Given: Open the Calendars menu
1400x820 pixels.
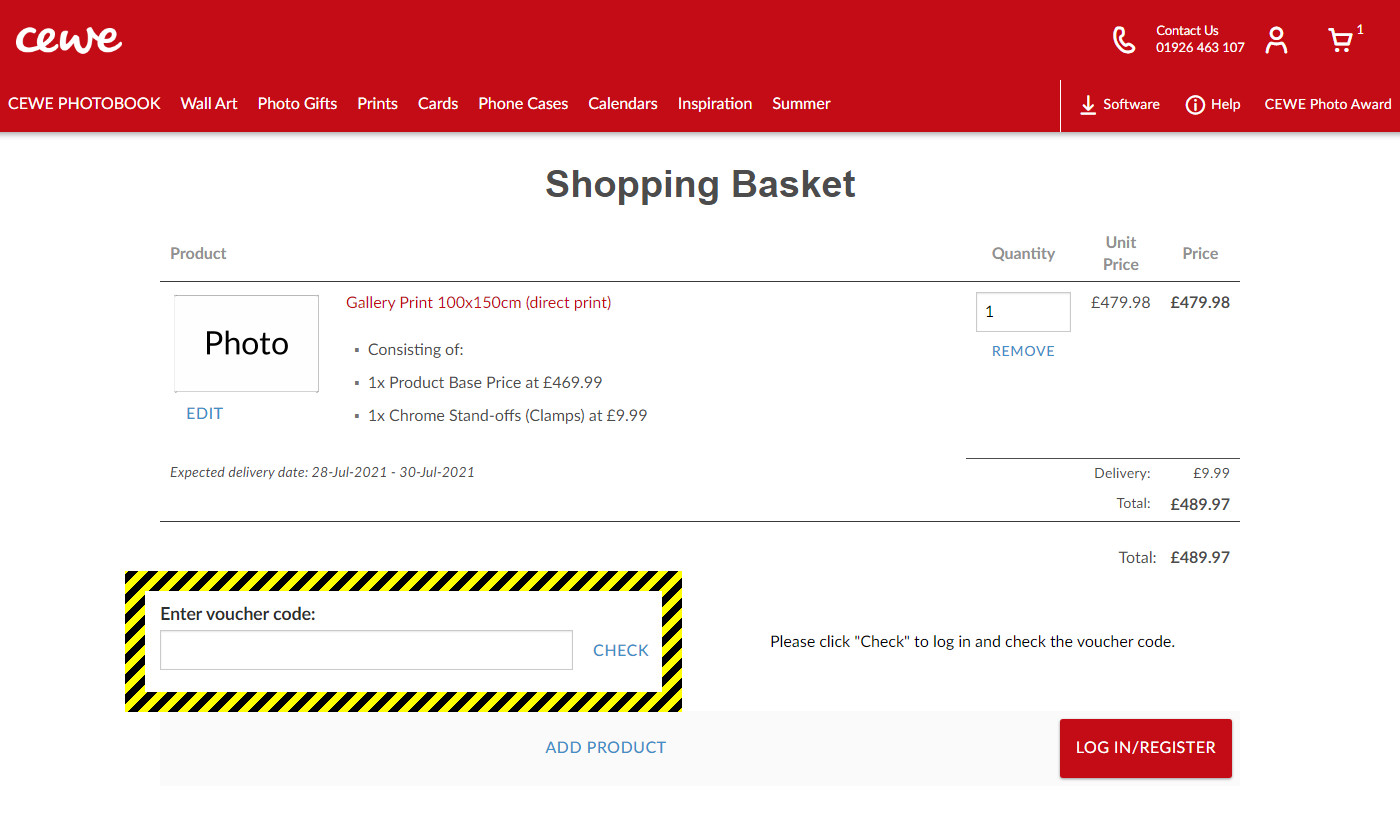Looking at the screenshot, I should click(623, 103).
